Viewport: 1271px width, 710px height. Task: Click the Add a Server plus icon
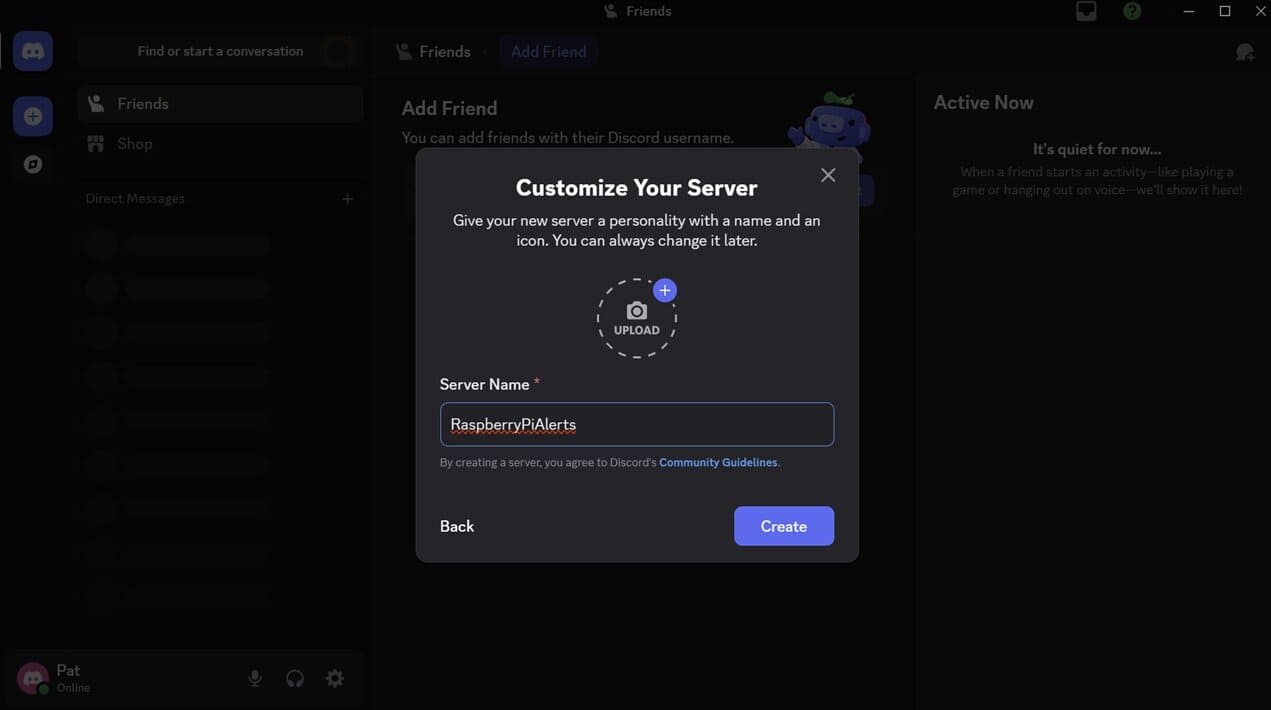coord(33,116)
